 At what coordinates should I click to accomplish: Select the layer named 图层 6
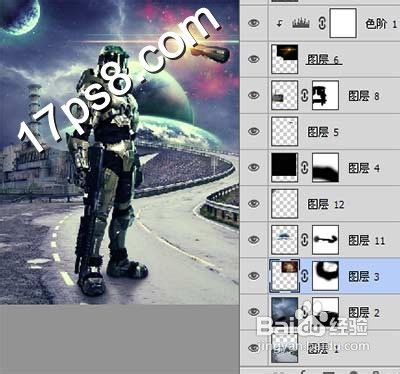tap(323, 59)
